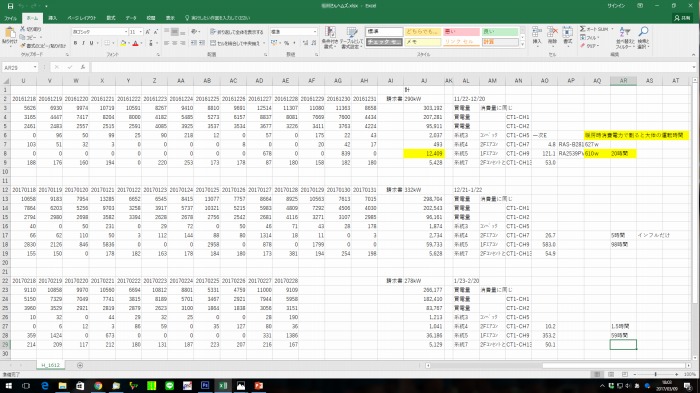
Task: Increase font size with the larger A
Action: pos(148,32)
